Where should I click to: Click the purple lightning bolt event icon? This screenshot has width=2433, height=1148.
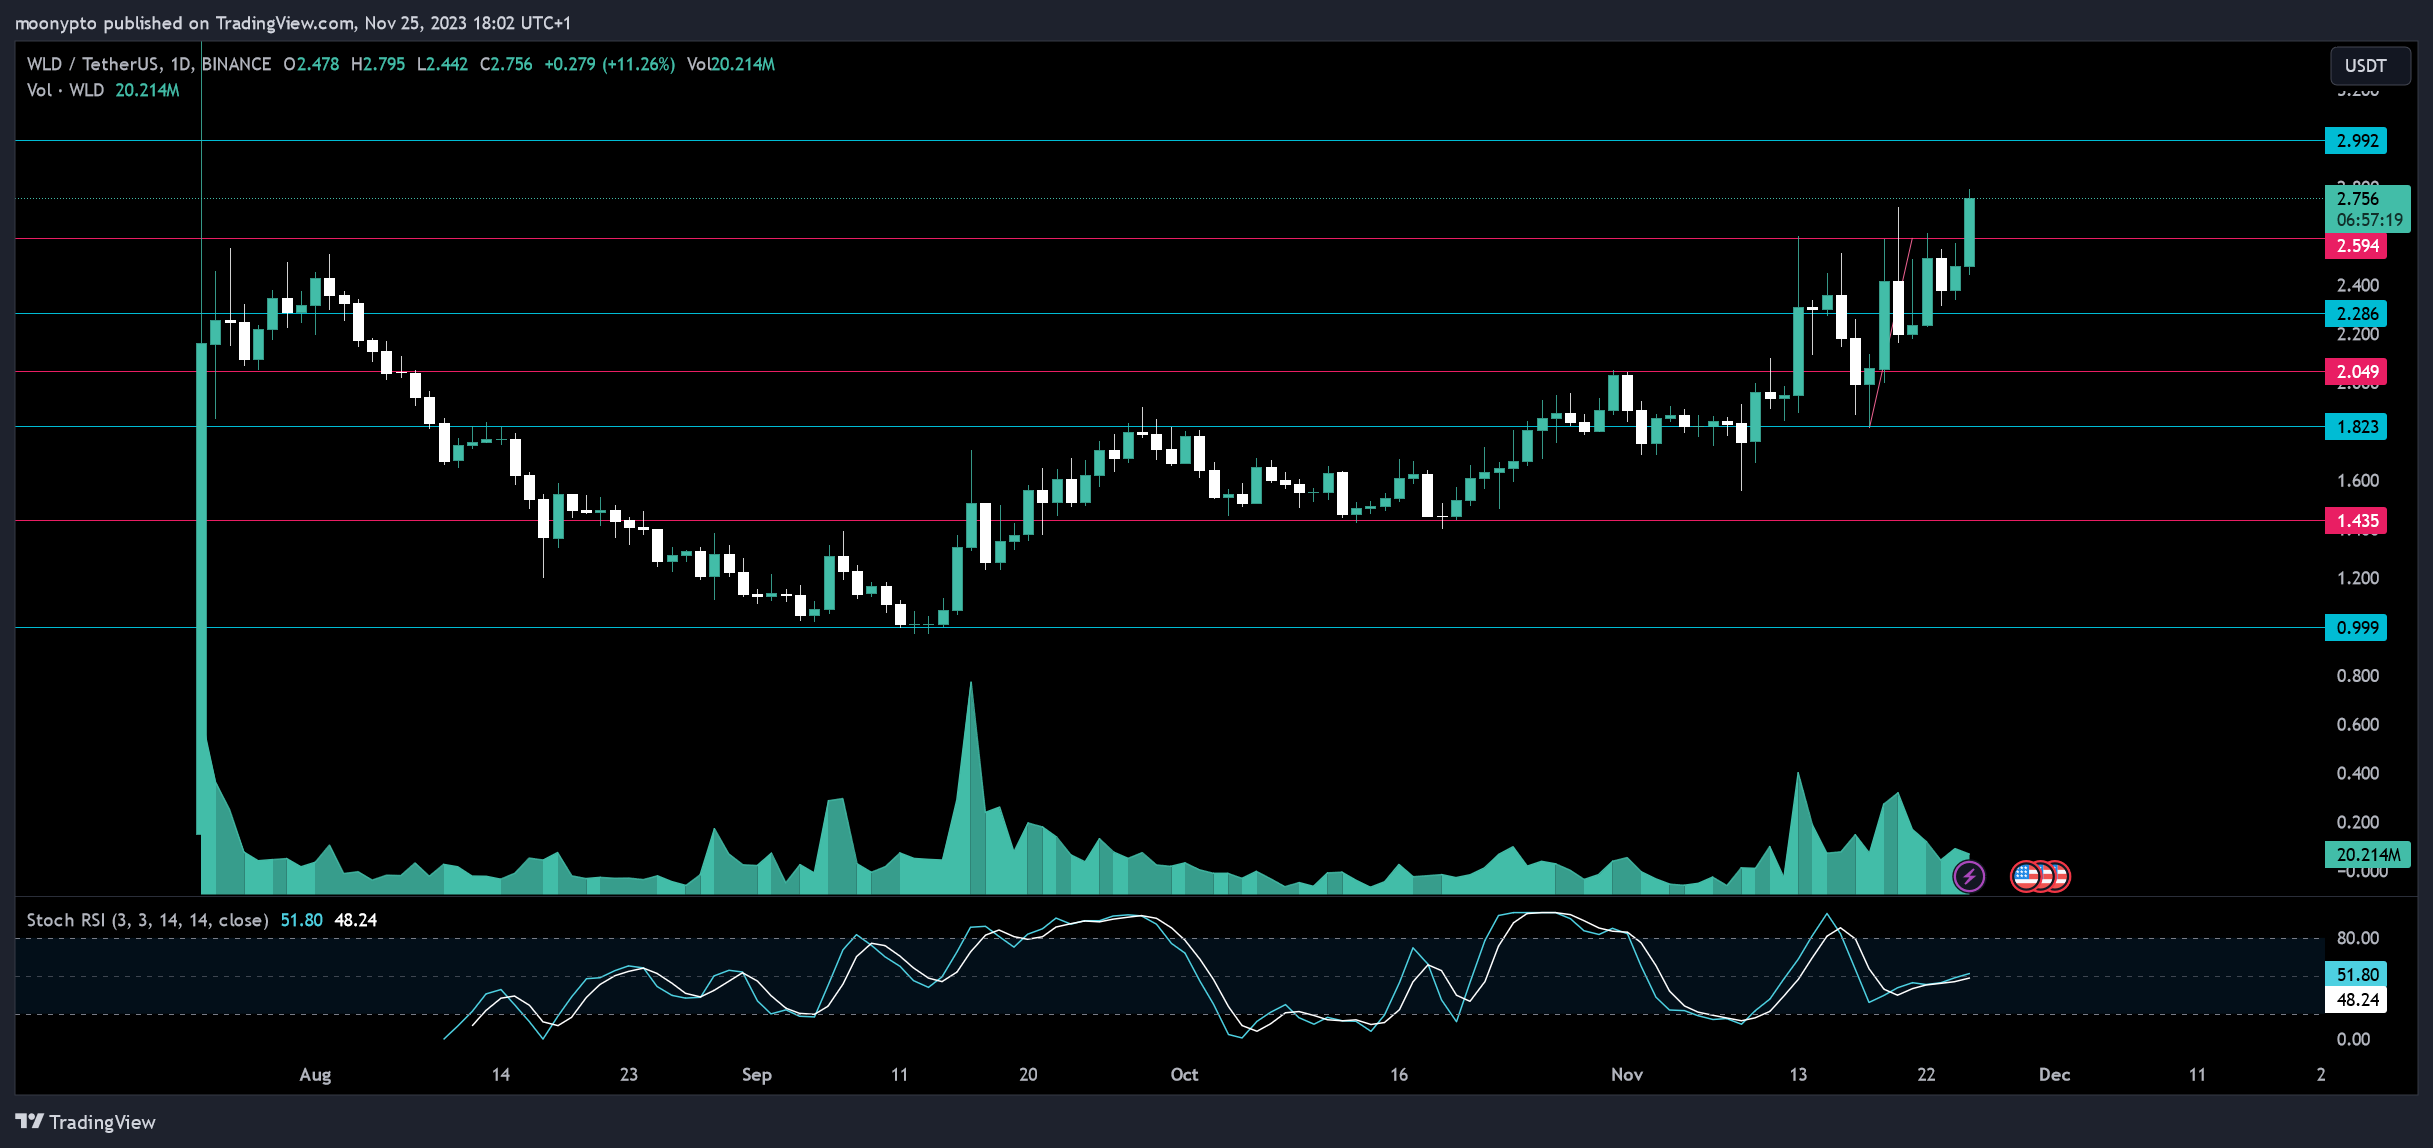pos(1968,877)
